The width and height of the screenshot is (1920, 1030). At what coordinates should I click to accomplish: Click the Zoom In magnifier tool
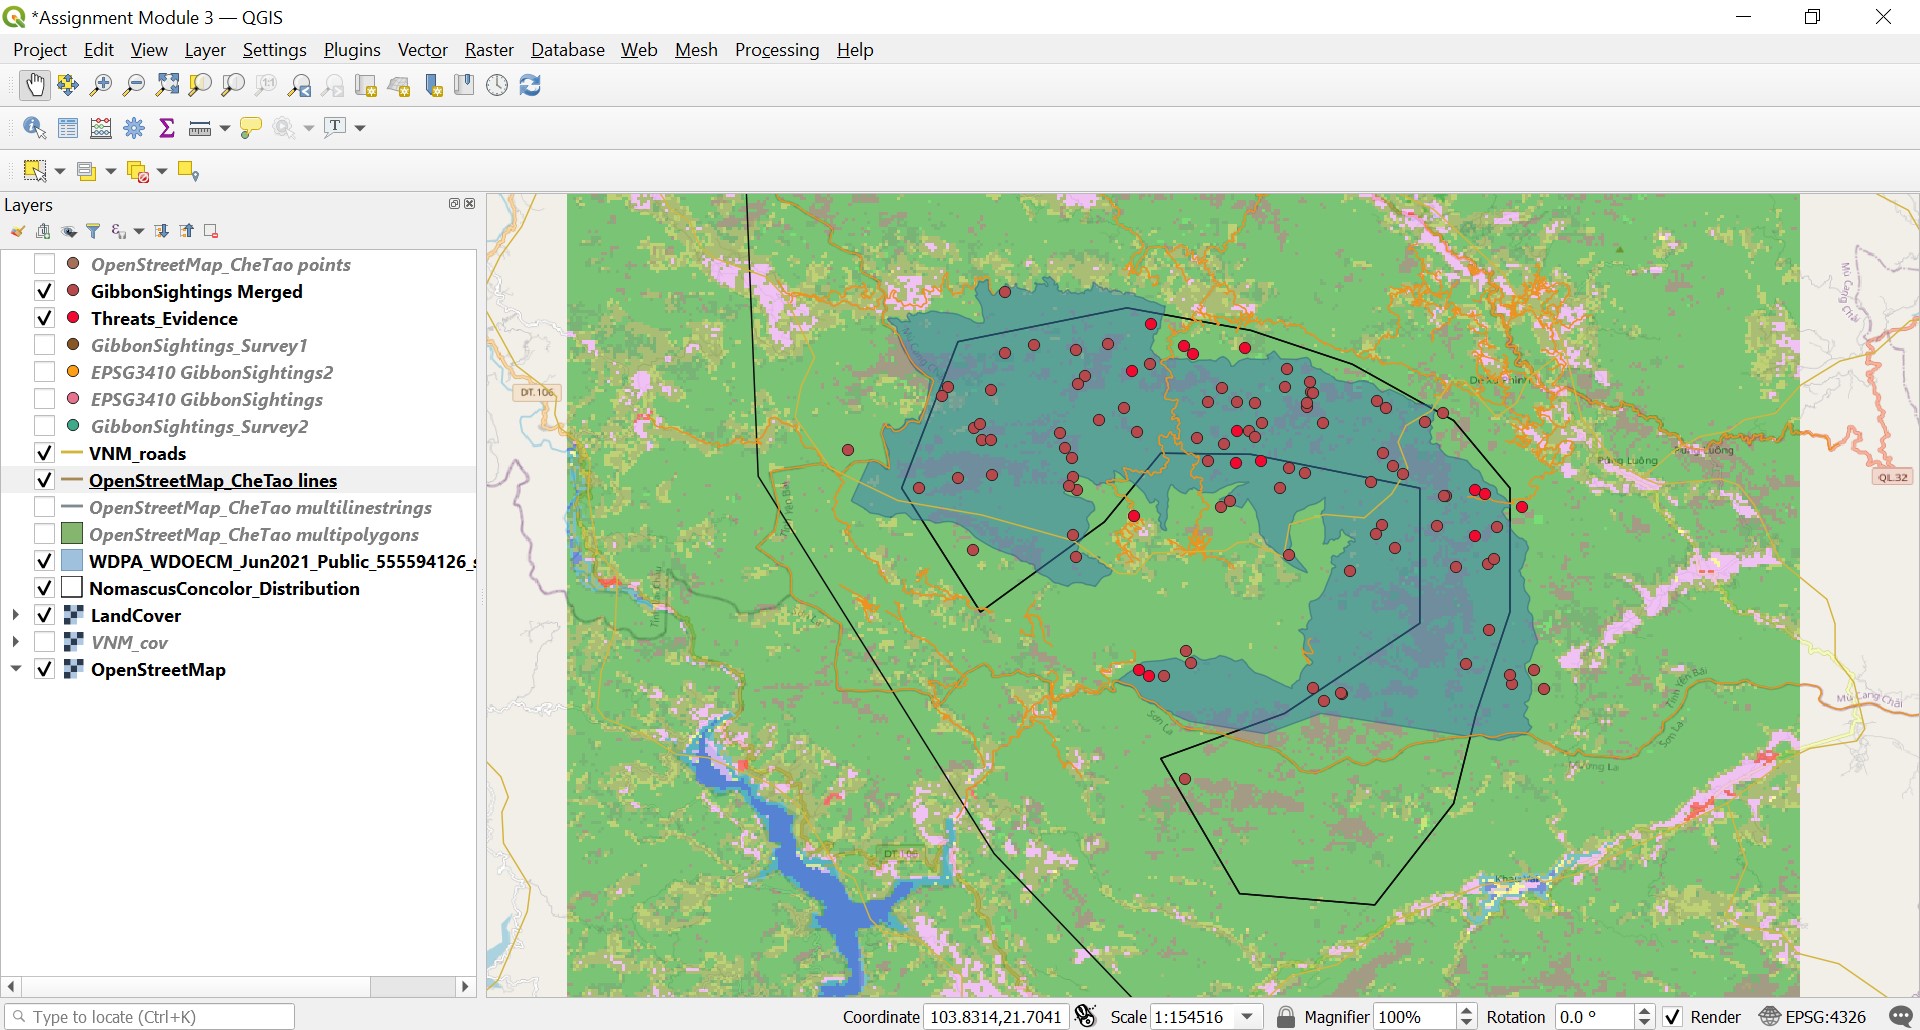[101, 86]
